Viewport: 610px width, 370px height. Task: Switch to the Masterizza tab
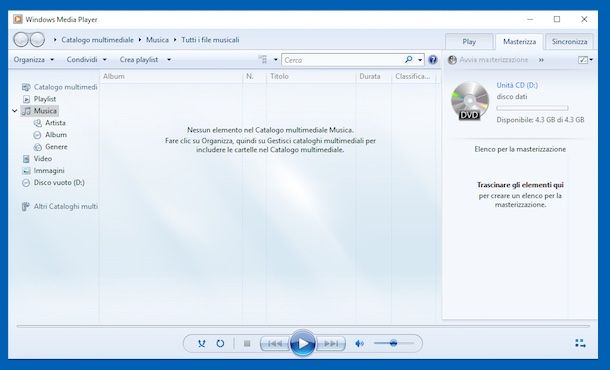click(519, 42)
